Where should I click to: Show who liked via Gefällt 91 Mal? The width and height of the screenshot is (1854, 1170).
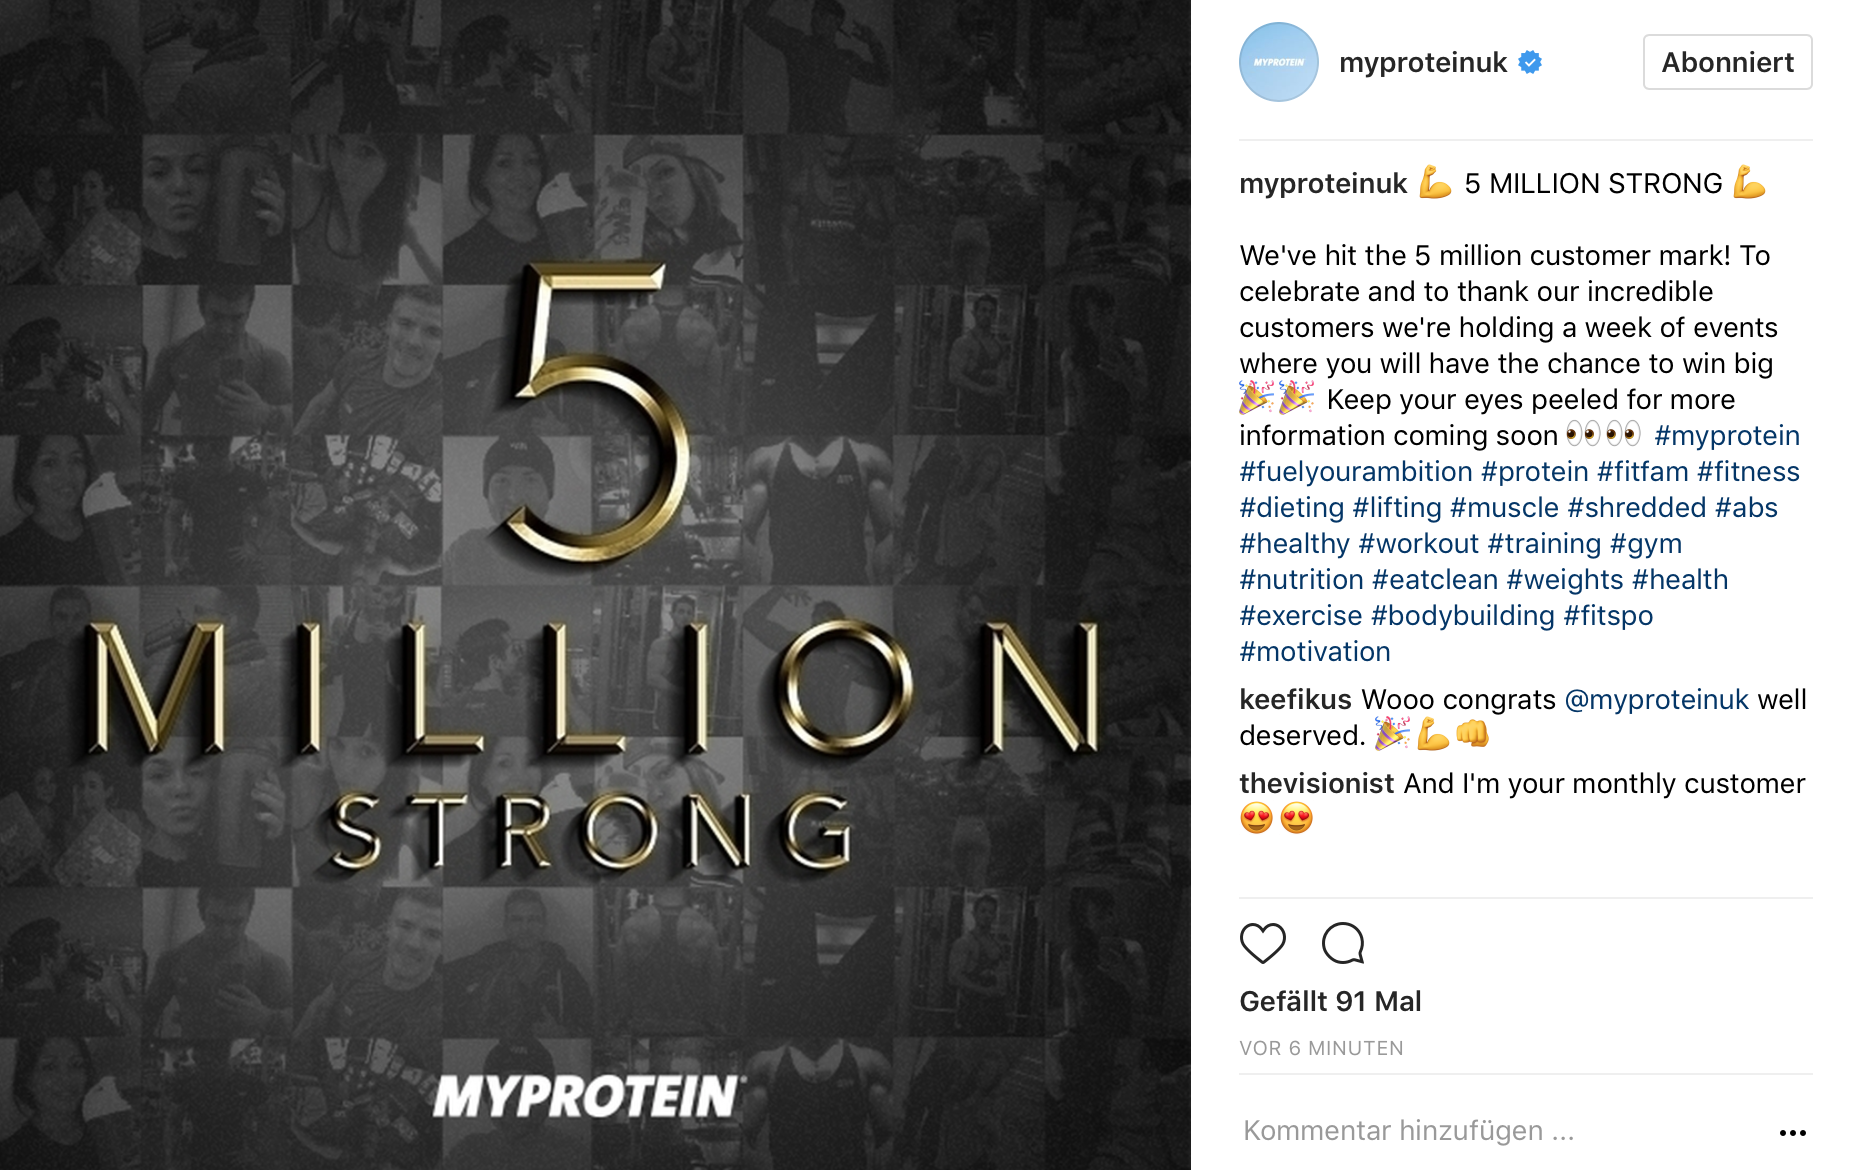pos(1330,1001)
